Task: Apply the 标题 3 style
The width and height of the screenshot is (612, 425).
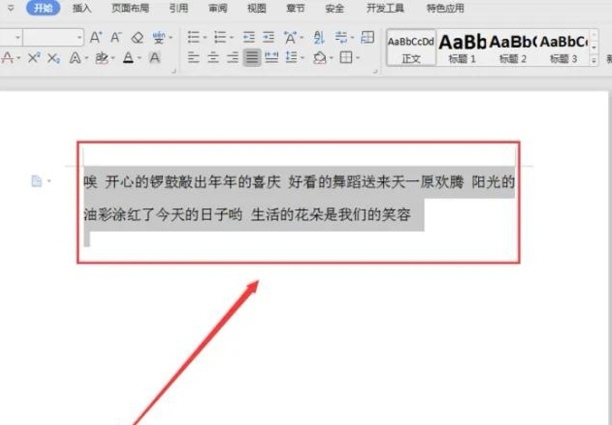Action: (564, 48)
